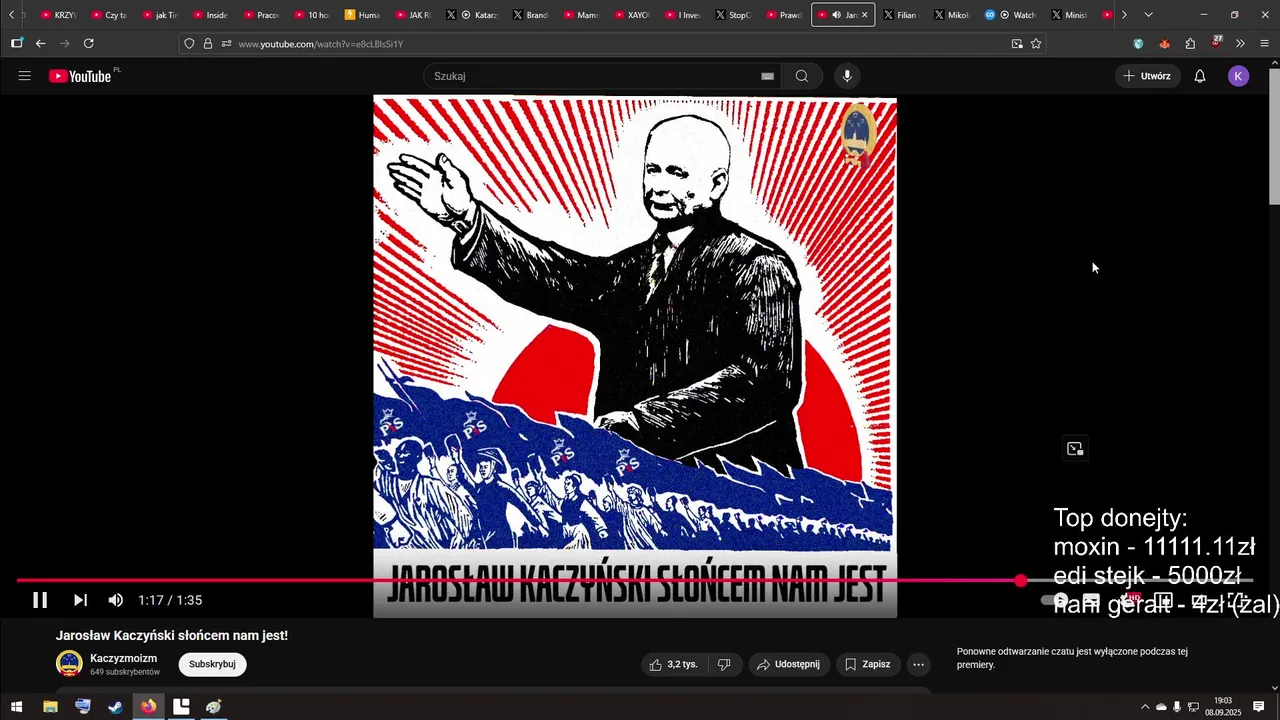Viewport: 1280px width, 720px height.
Task: Open the extensions puzzle icon
Action: 1190,44
